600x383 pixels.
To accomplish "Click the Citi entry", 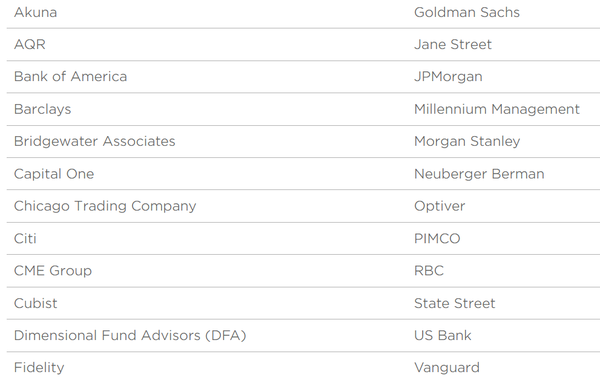I will pos(25,238).
